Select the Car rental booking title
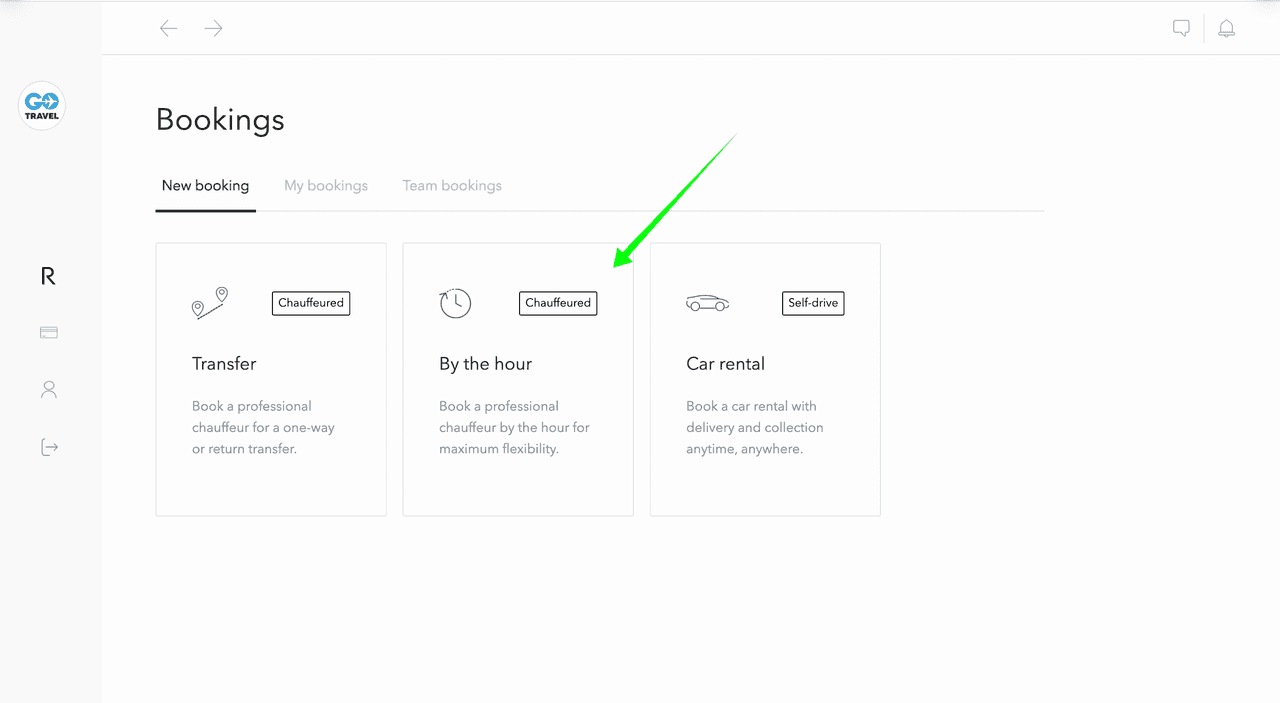 coord(725,364)
